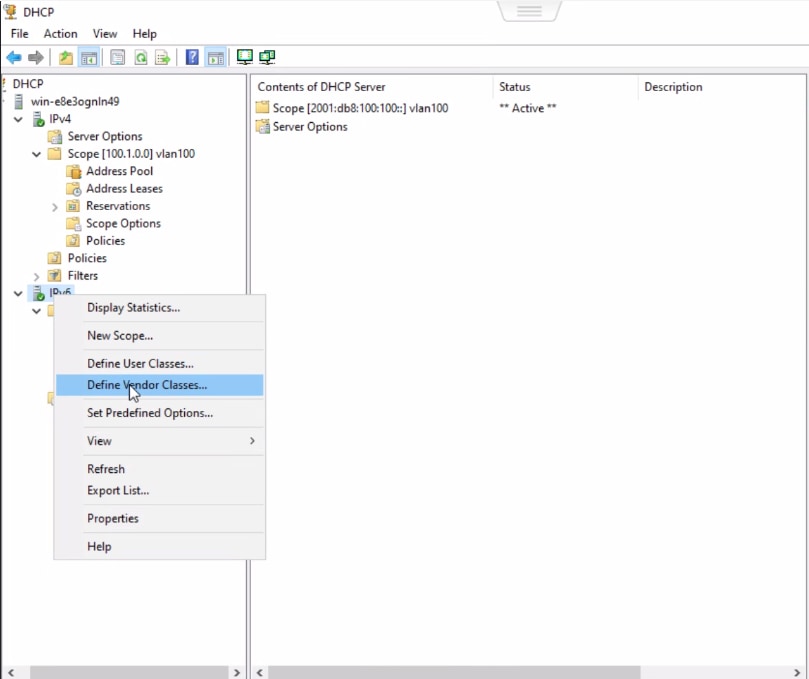Click the up one level folder toolbar icon
Image resolution: width=809 pixels, height=679 pixels.
pyautogui.click(x=65, y=57)
